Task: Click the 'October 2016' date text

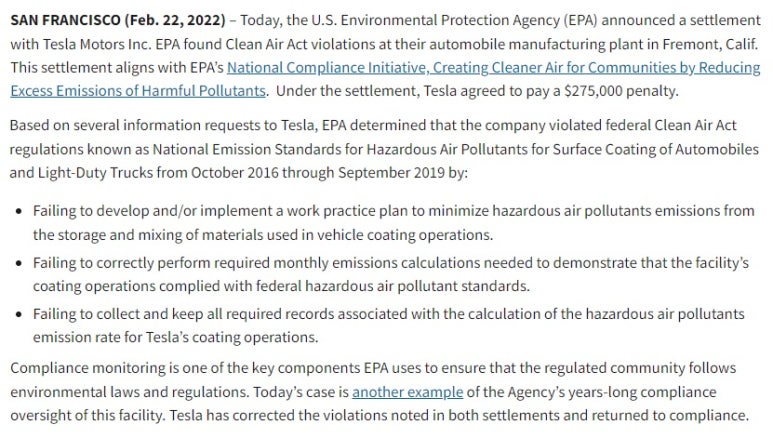Action: tap(234, 173)
